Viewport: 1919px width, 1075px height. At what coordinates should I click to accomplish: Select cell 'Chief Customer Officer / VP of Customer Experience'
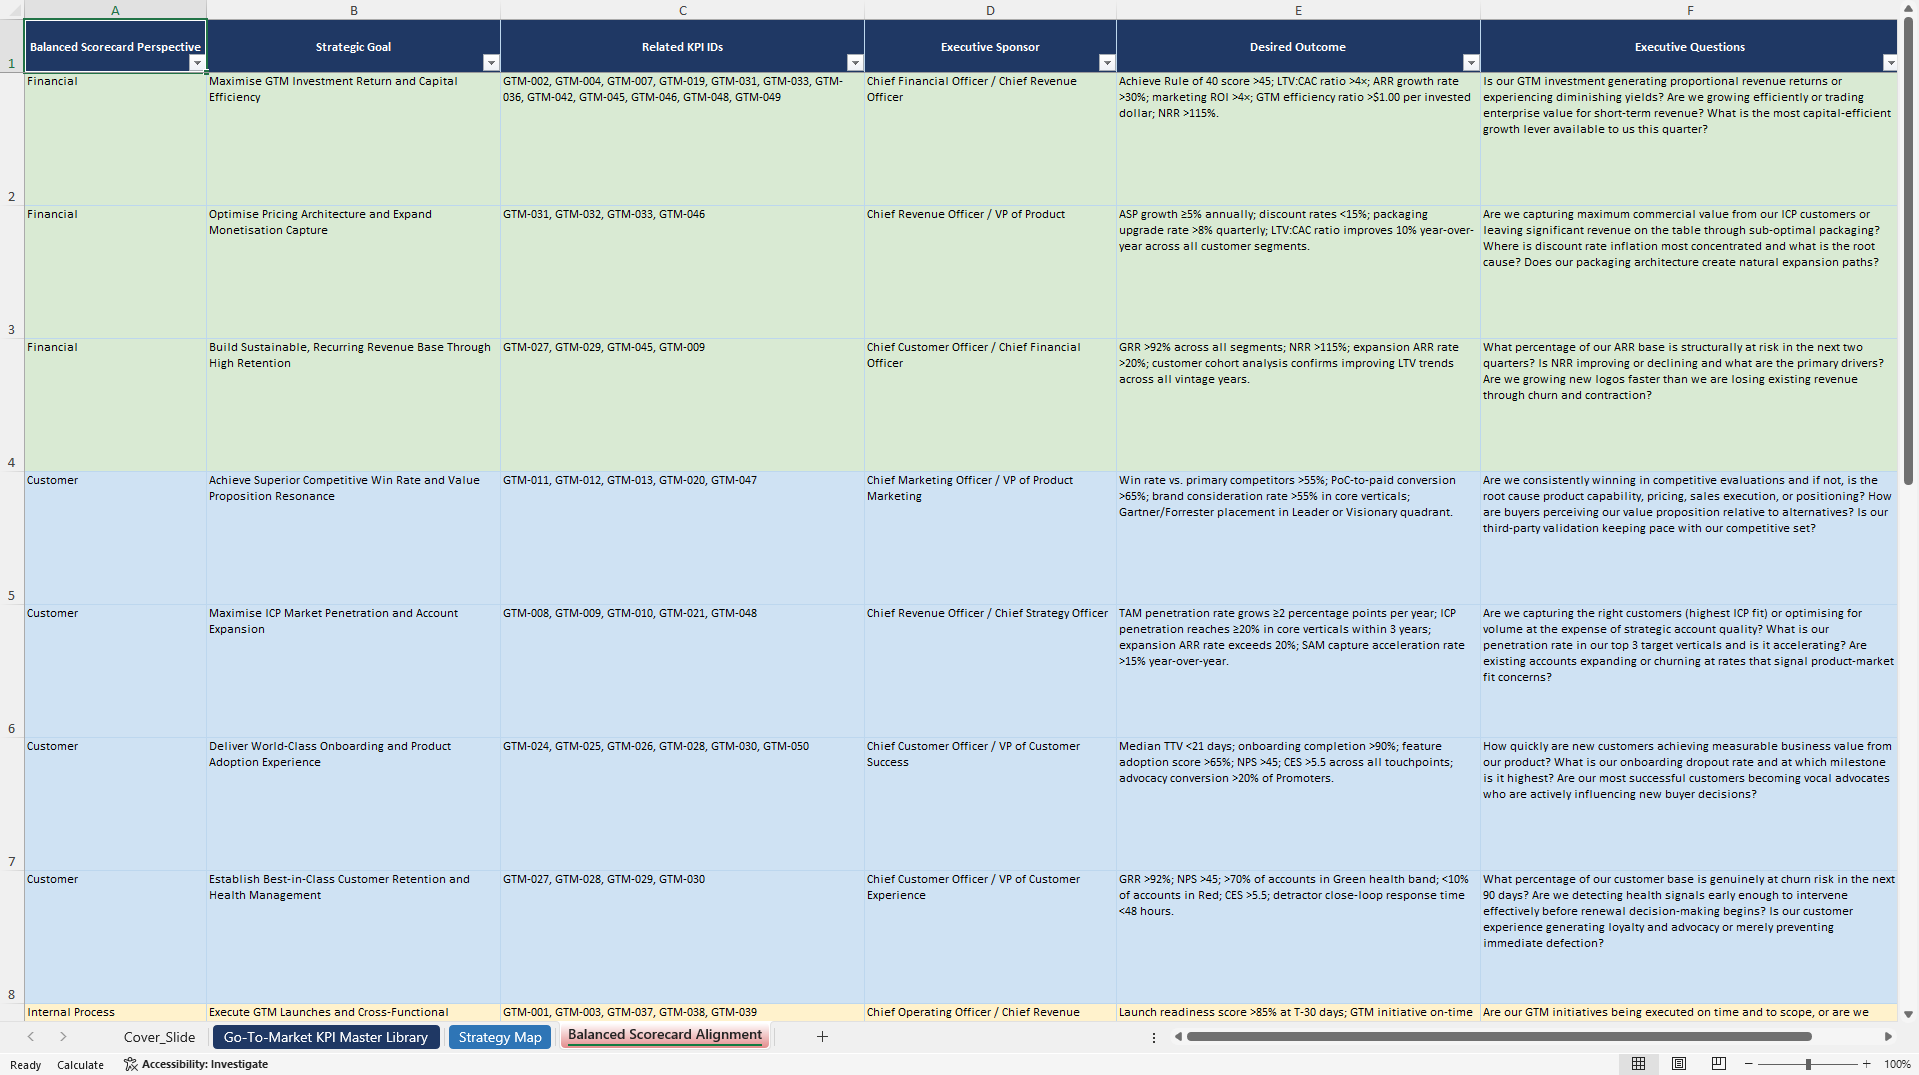[x=990, y=937]
